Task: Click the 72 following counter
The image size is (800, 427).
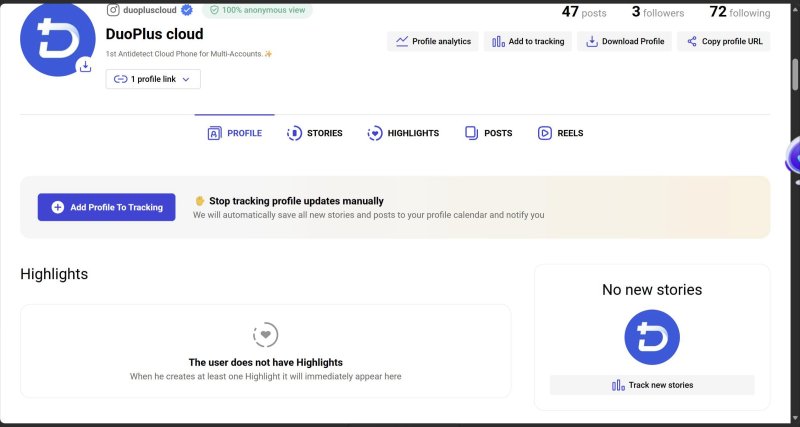Action: (739, 12)
